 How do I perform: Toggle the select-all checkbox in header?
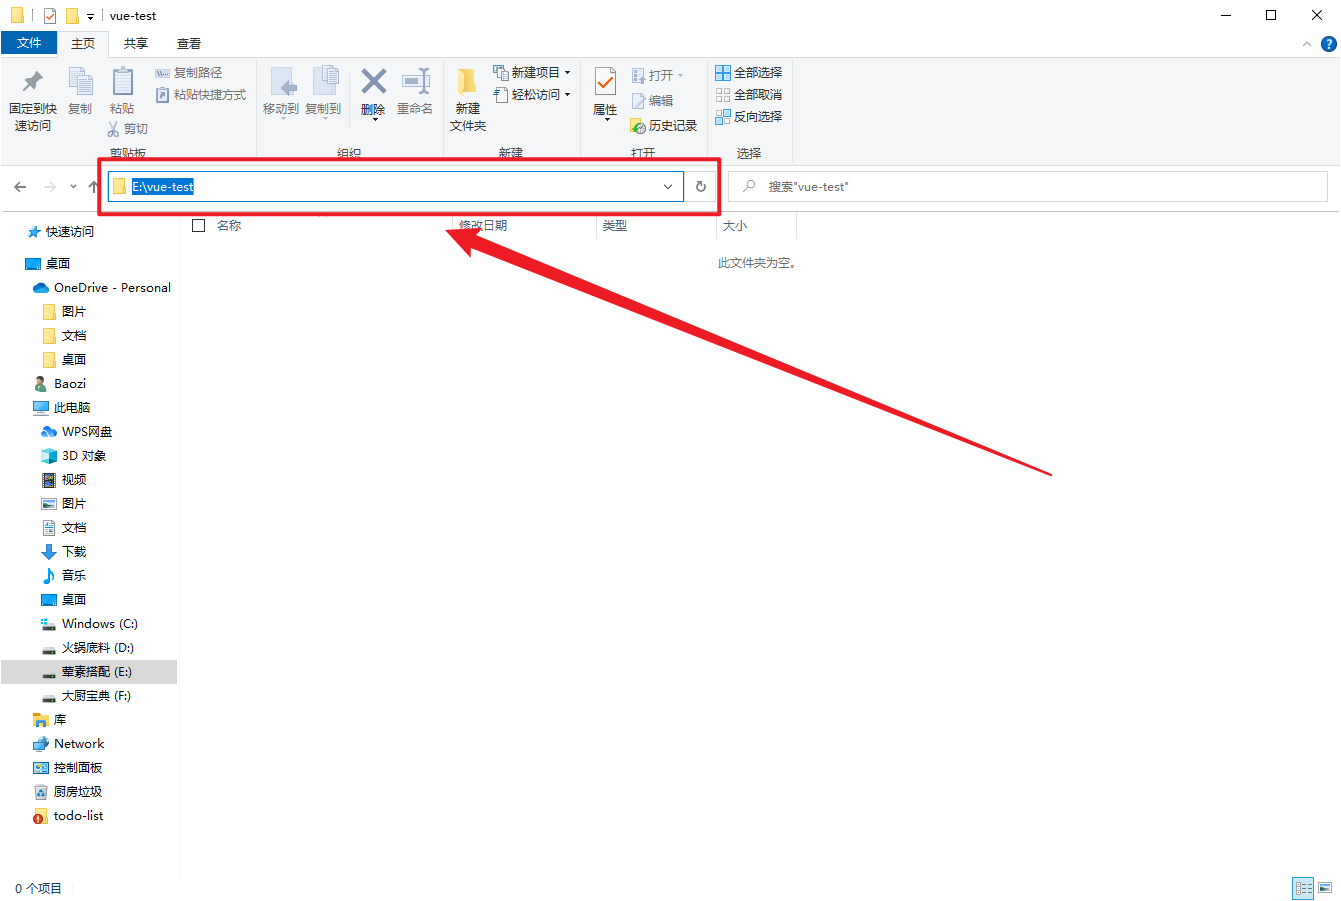198,226
